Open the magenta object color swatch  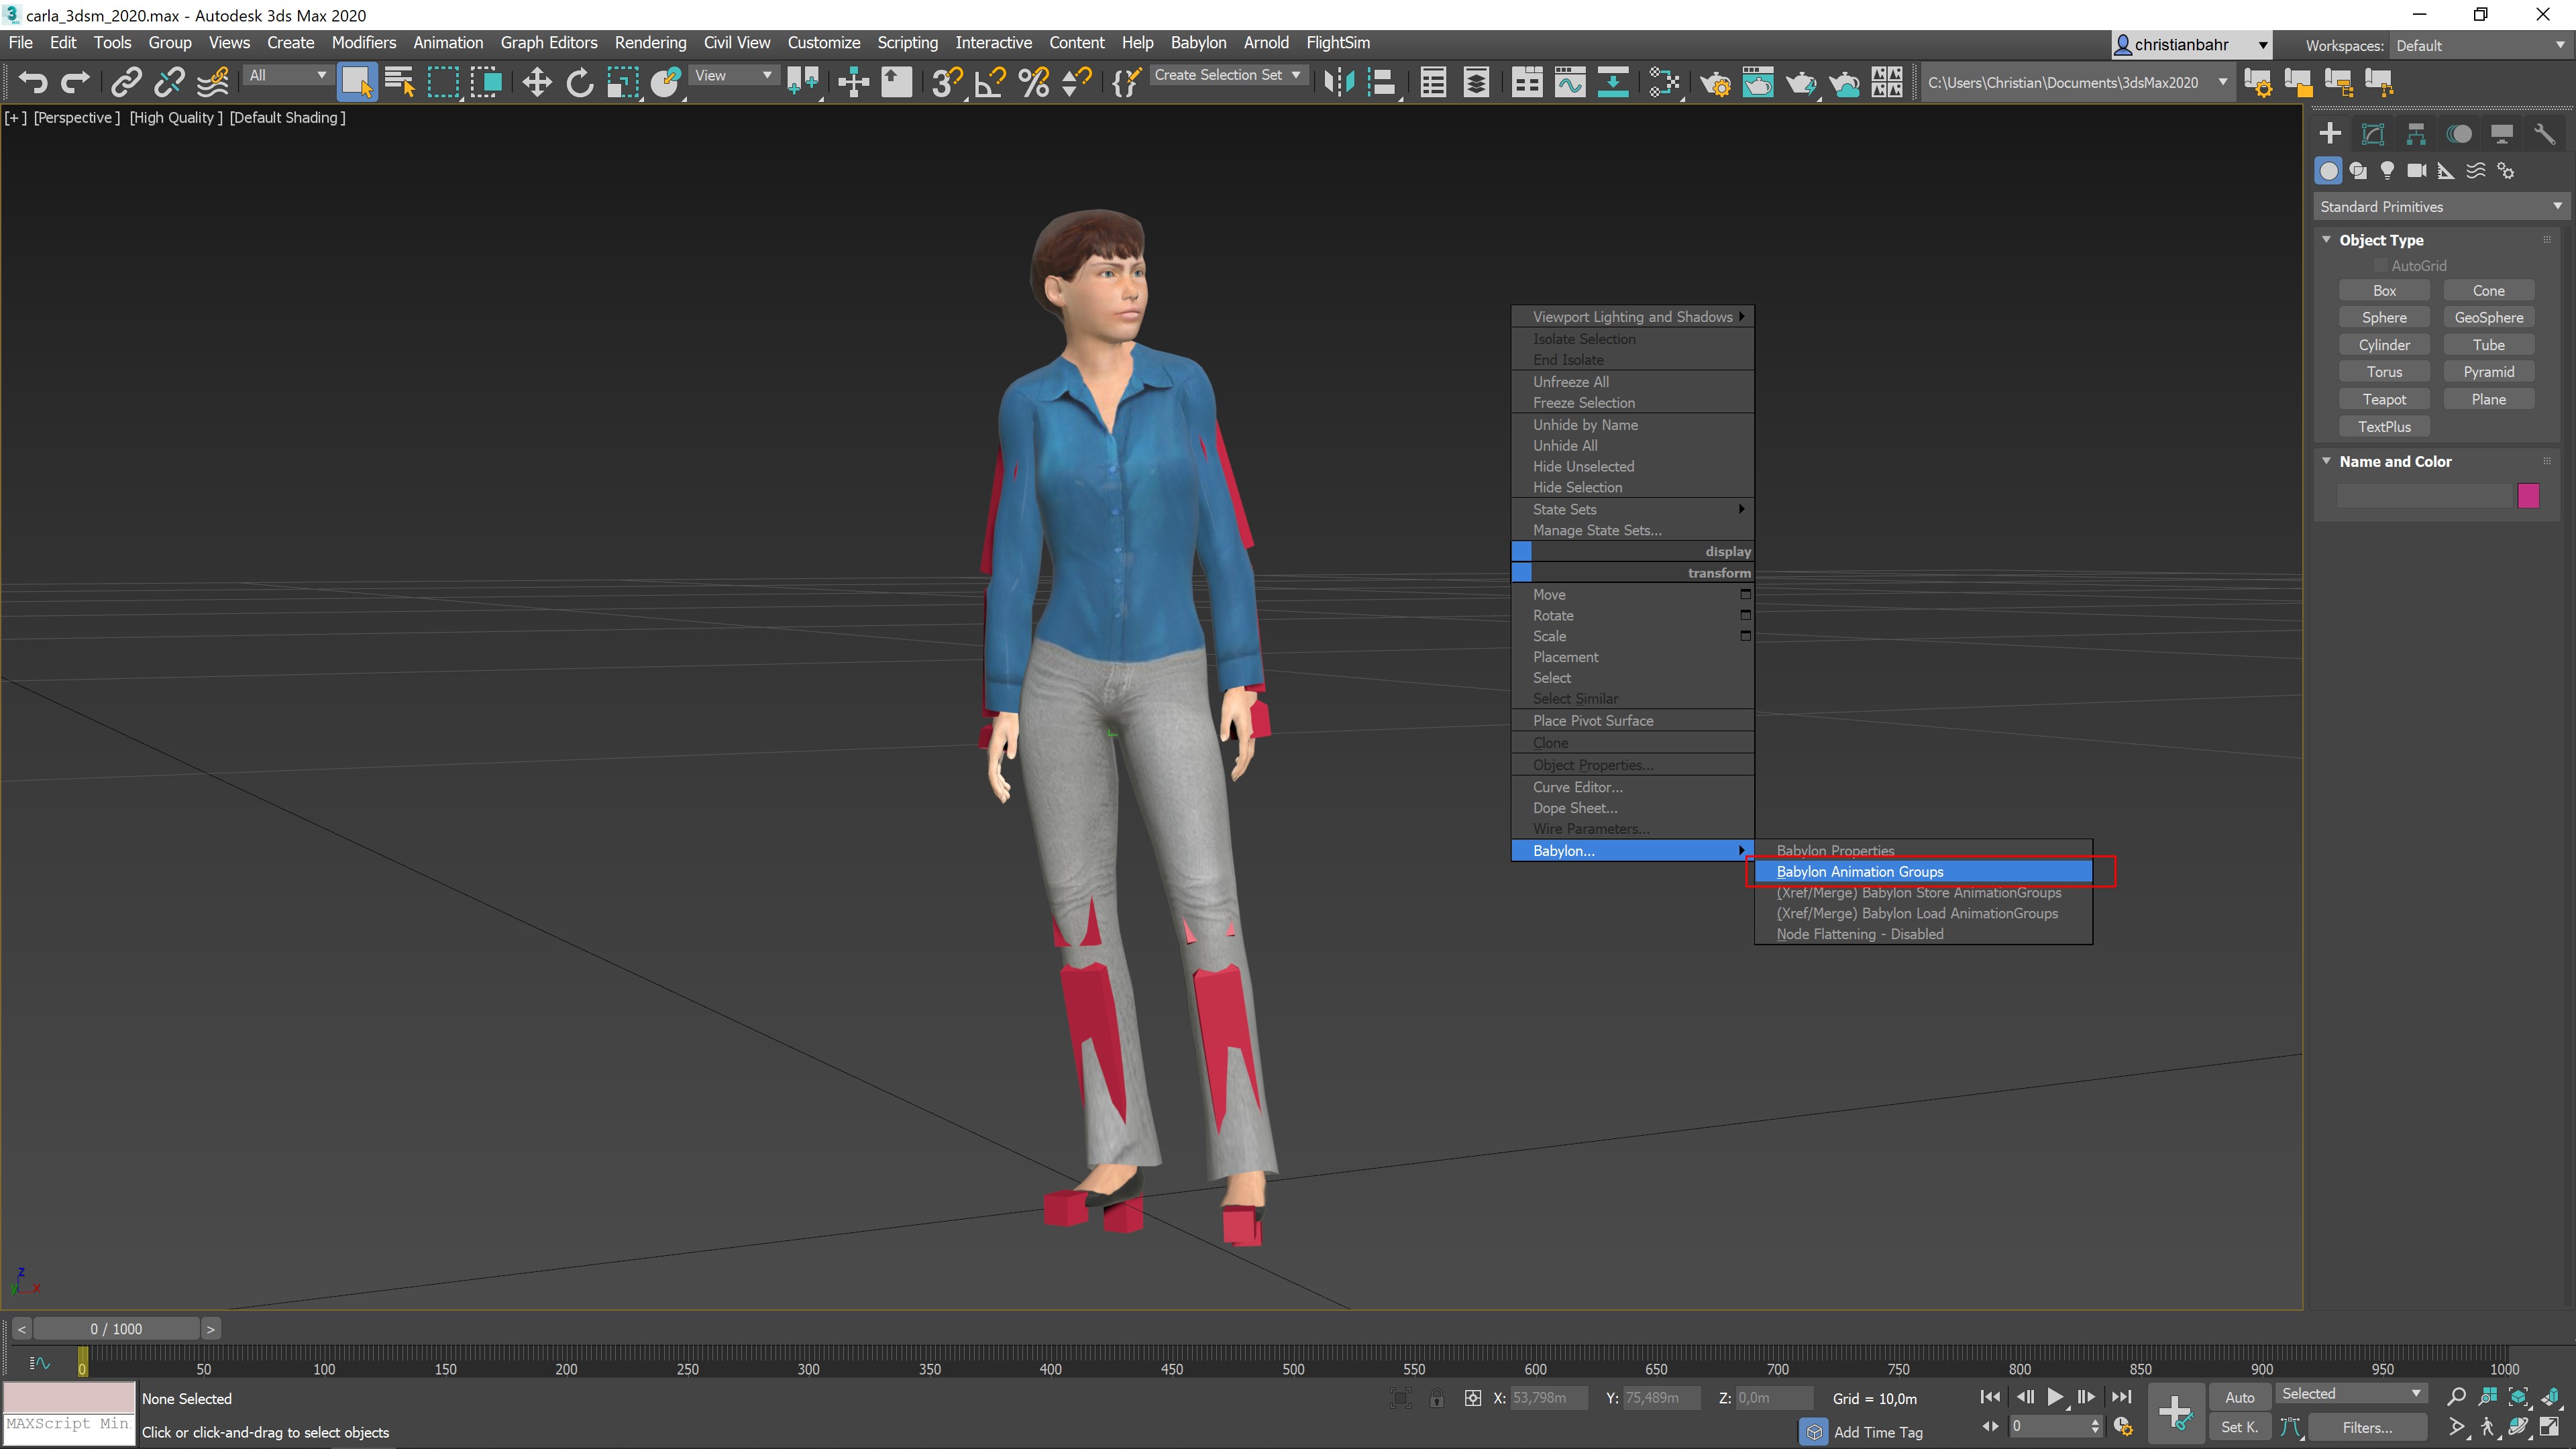tap(2528, 496)
